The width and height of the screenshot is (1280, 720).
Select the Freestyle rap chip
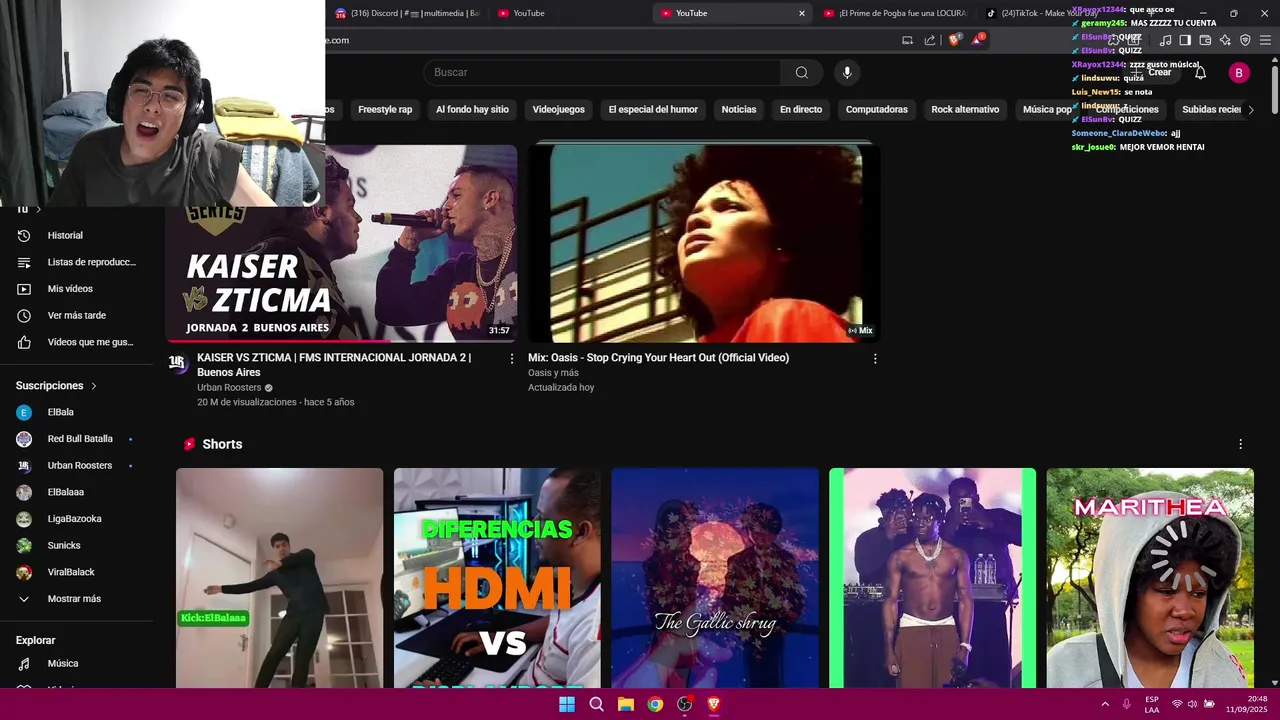[x=385, y=110]
